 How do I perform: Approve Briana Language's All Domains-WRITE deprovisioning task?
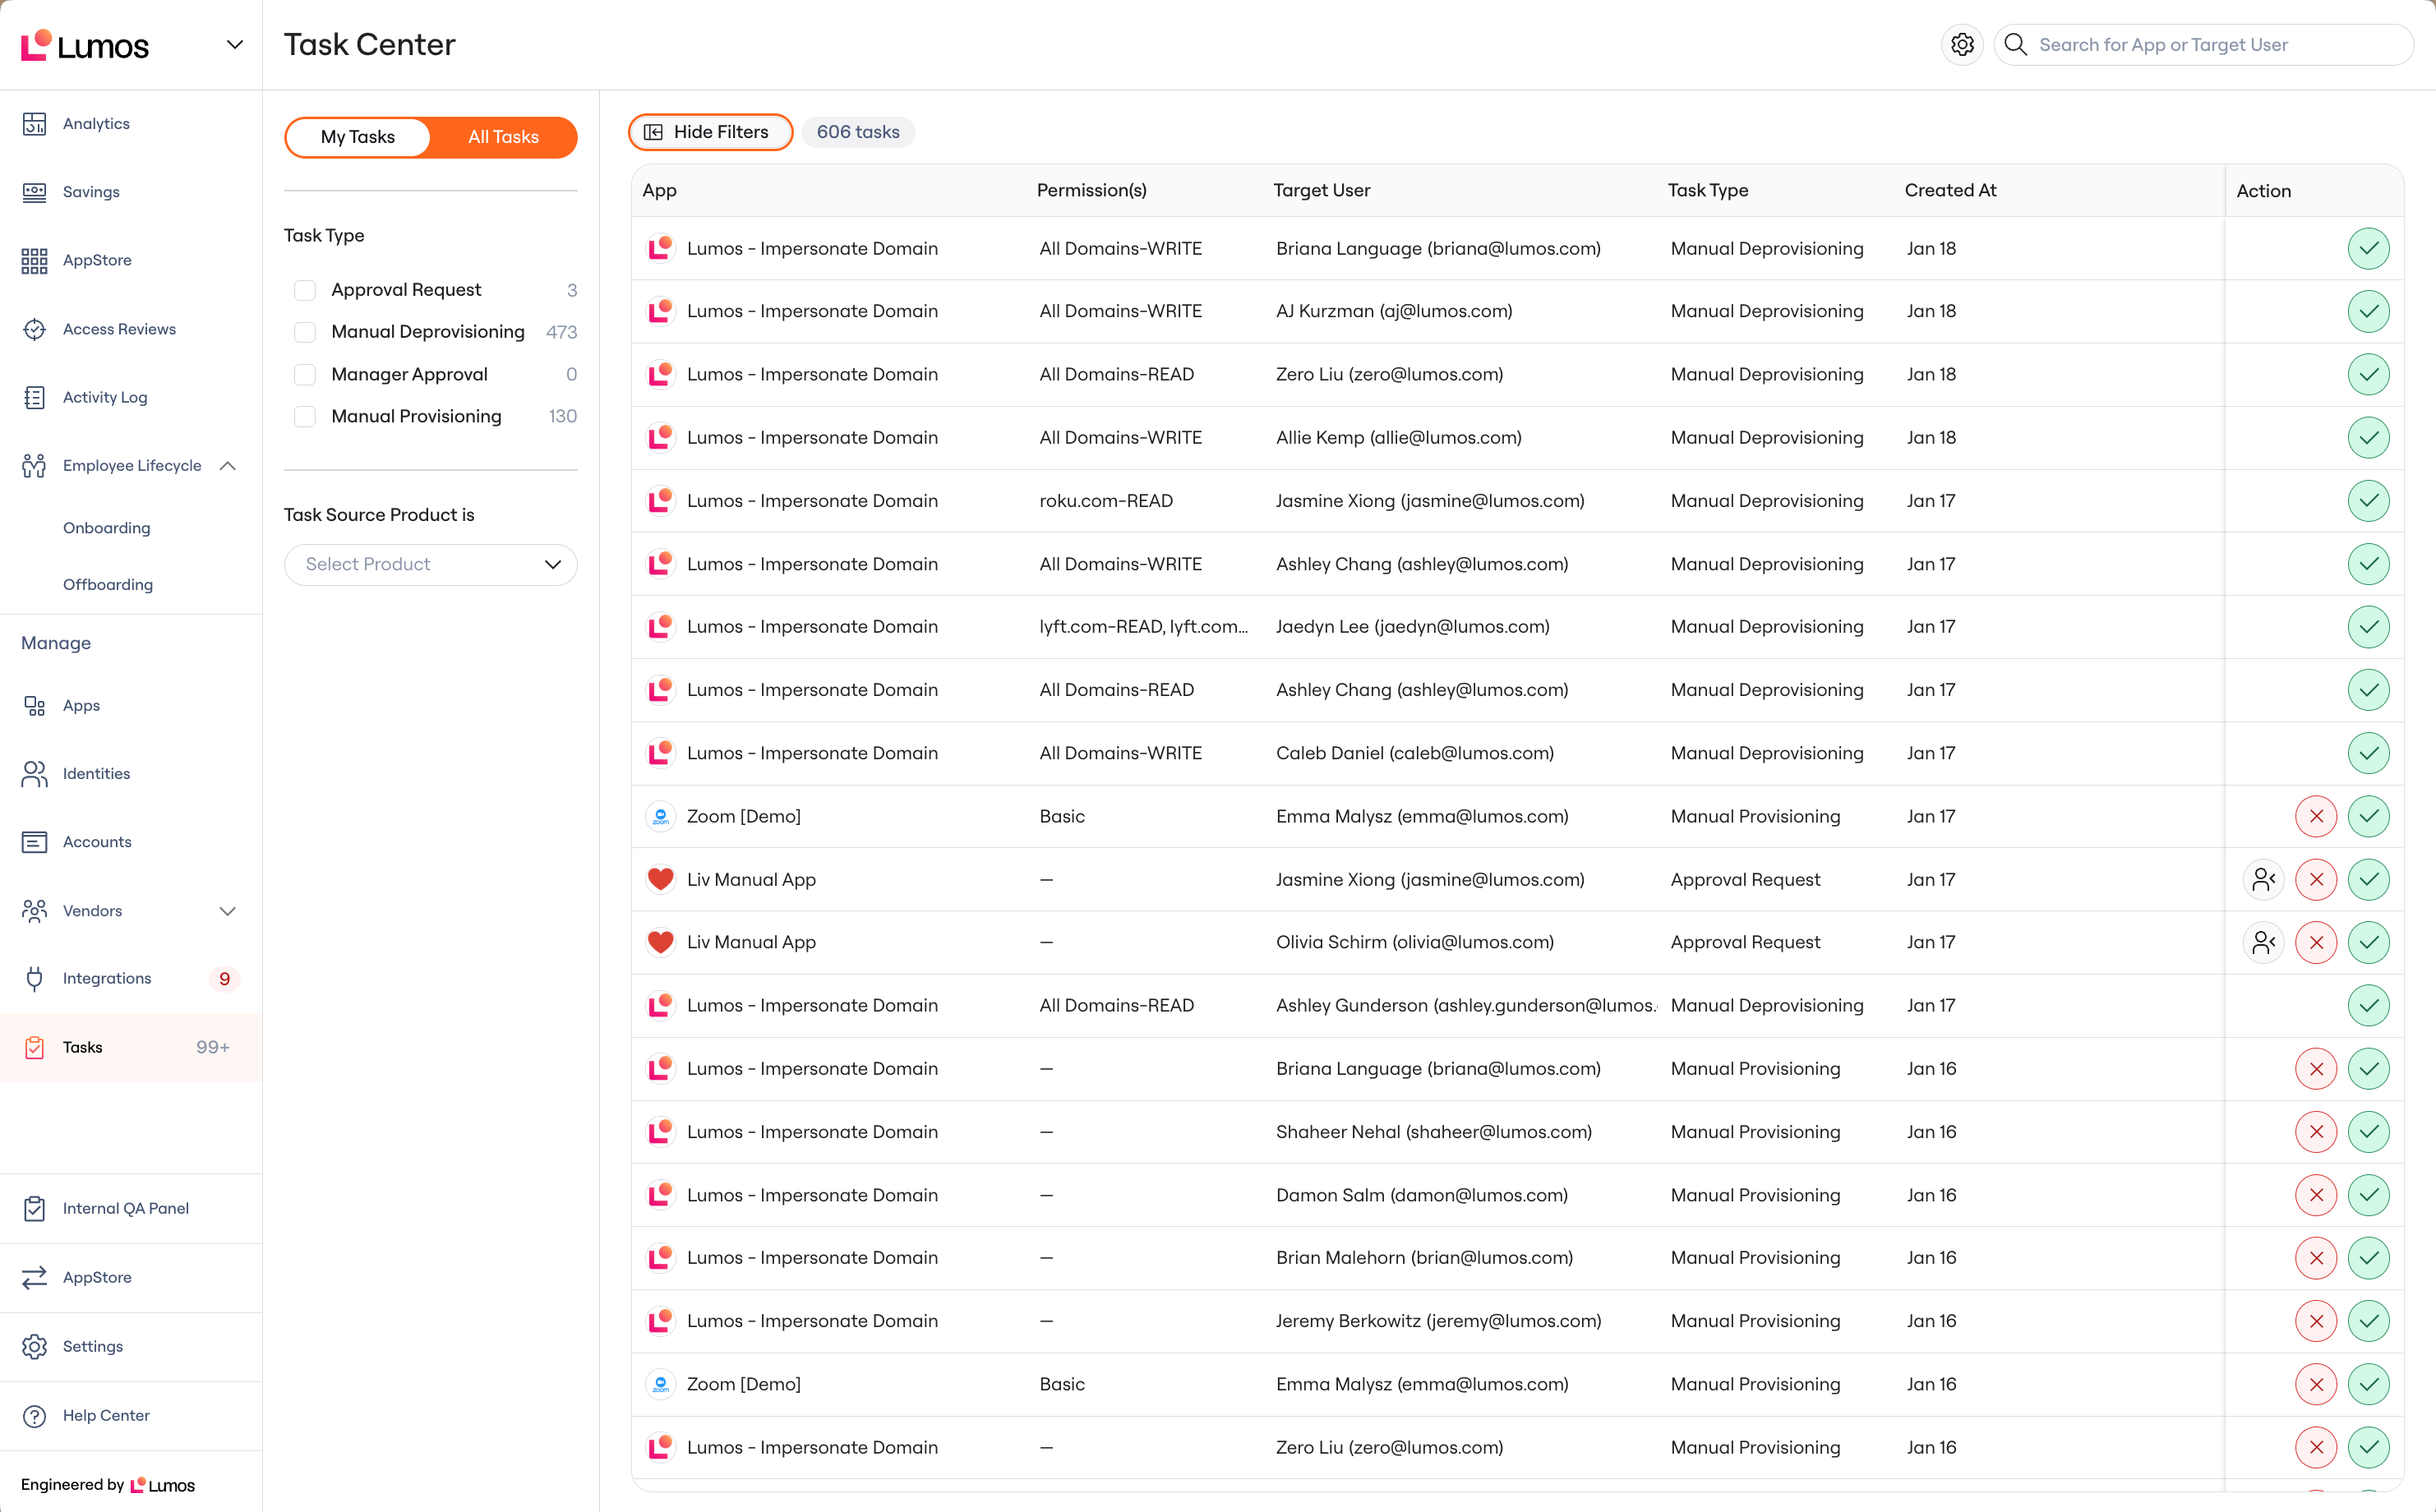[x=2368, y=248]
